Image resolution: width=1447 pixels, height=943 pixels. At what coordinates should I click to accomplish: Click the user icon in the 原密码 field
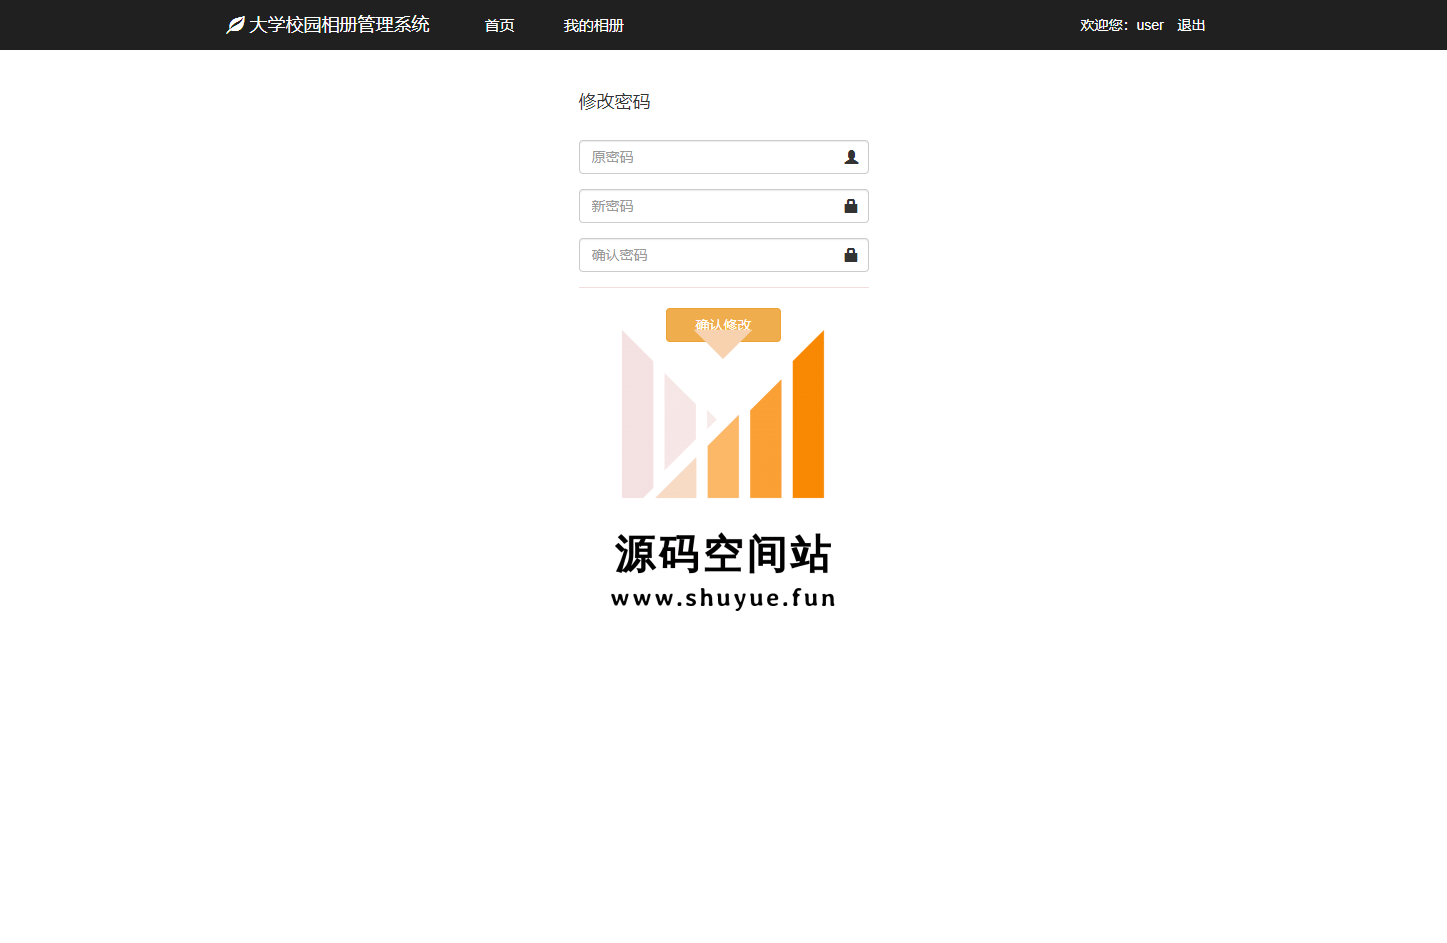pos(851,157)
